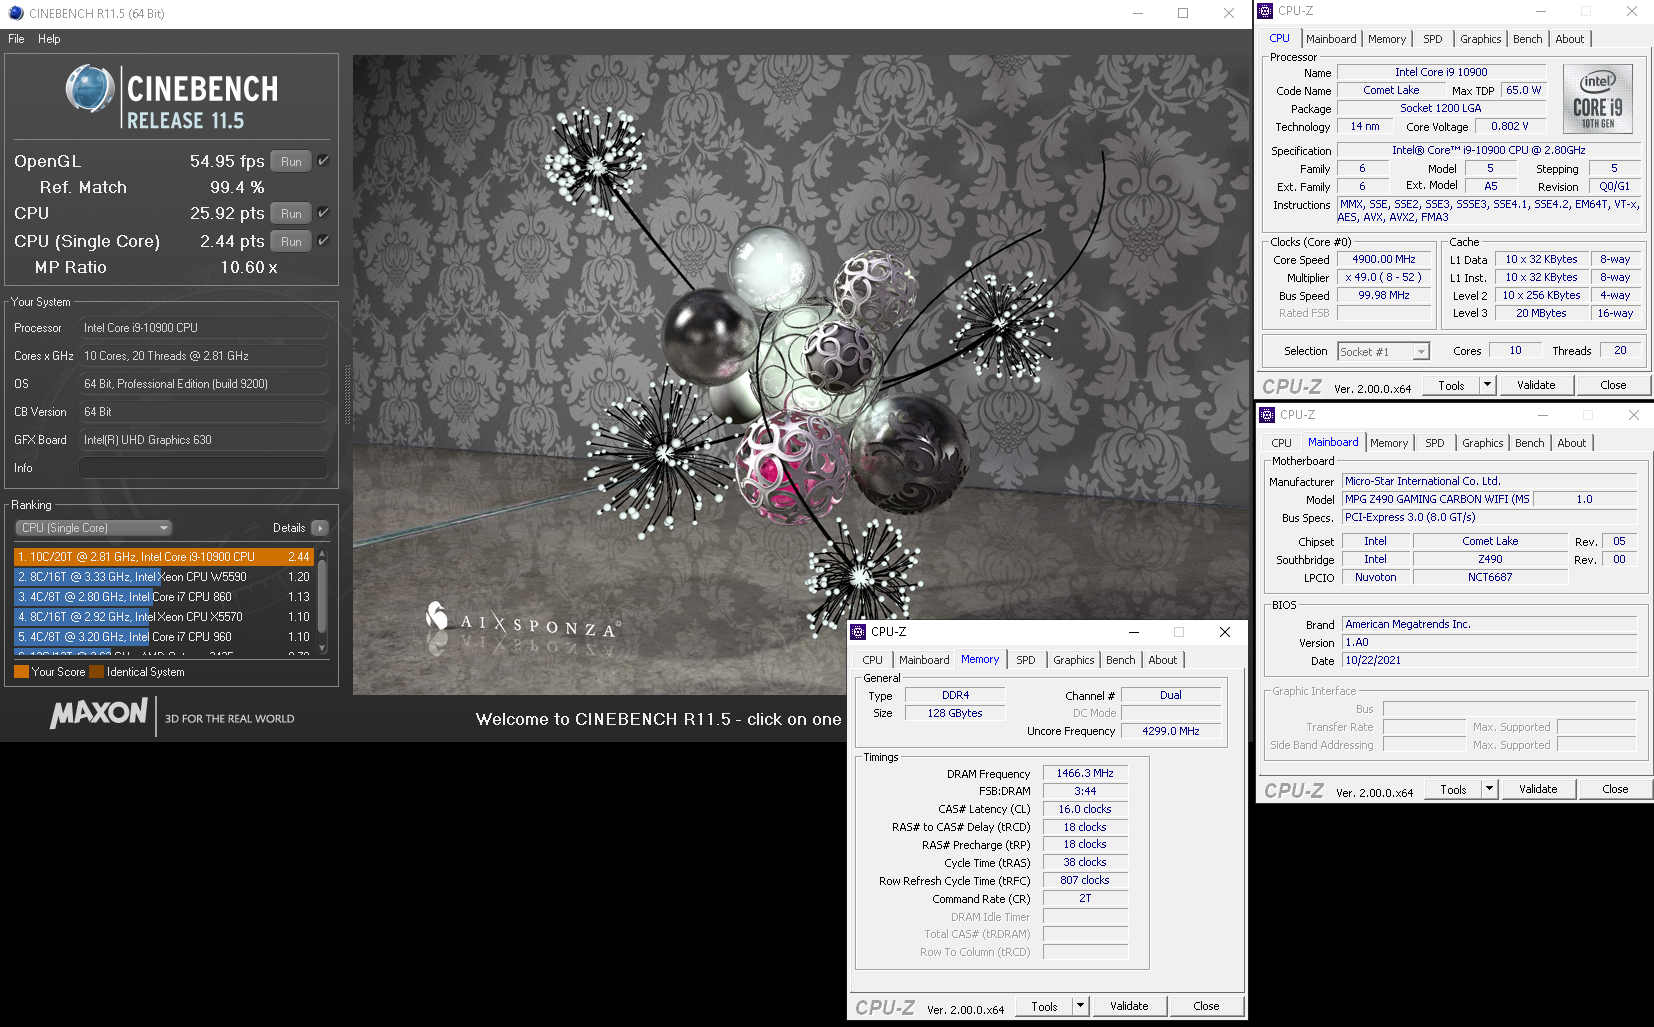Image resolution: width=1654 pixels, height=1027 pixels.
Task: Click Close in the Mainboard window
Action: [1615, 789]
